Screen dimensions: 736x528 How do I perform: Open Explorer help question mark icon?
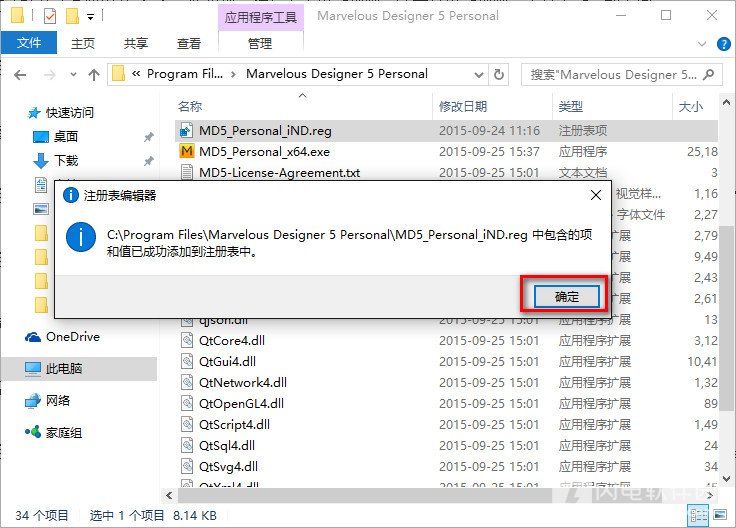(723, 44)
